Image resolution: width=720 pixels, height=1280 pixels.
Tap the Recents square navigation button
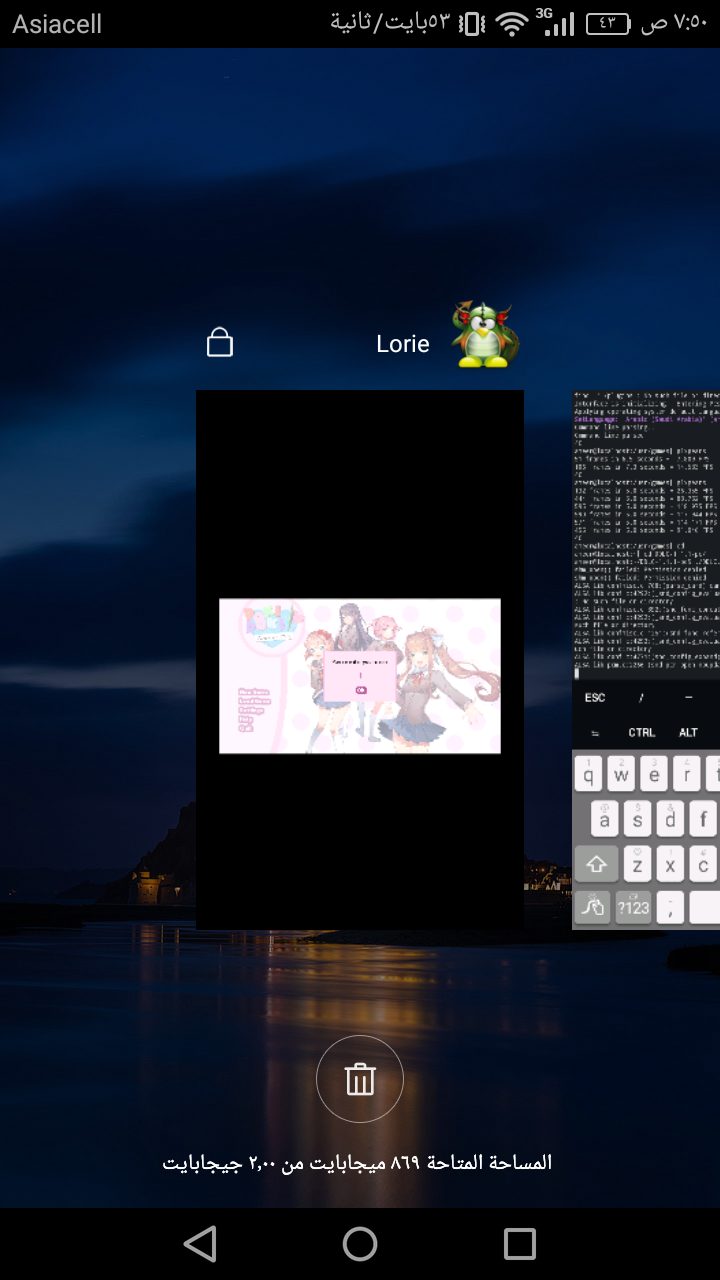click(x=520, y=1244)
